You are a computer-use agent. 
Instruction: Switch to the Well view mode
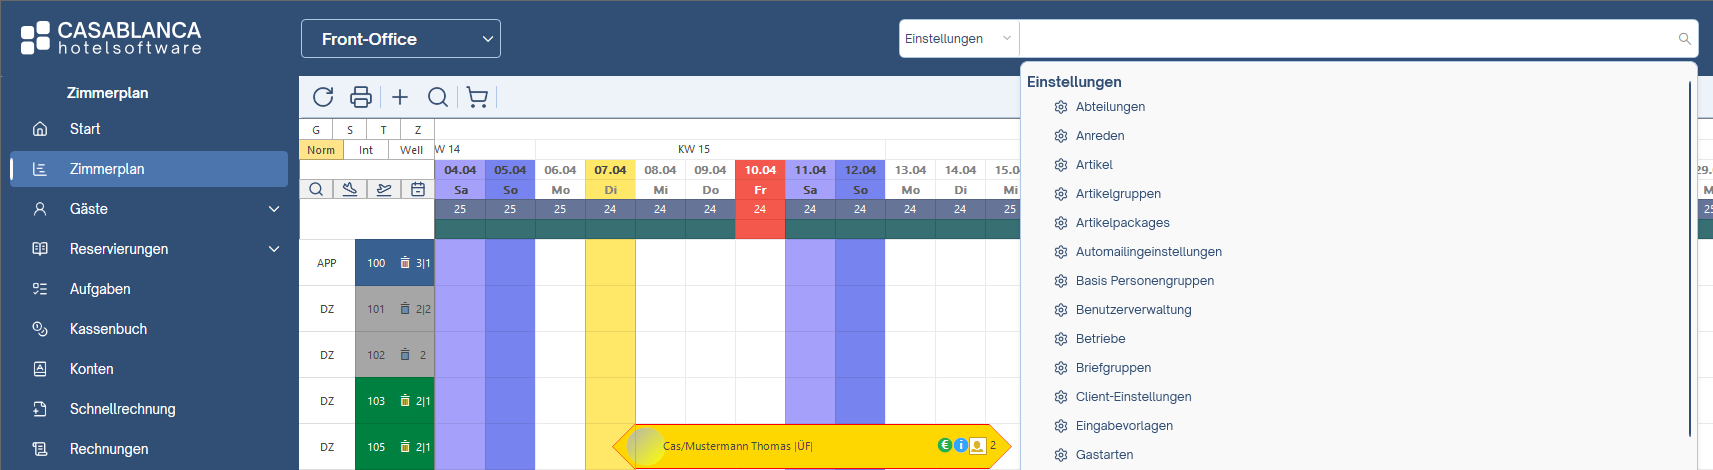(x=411, y=150)
